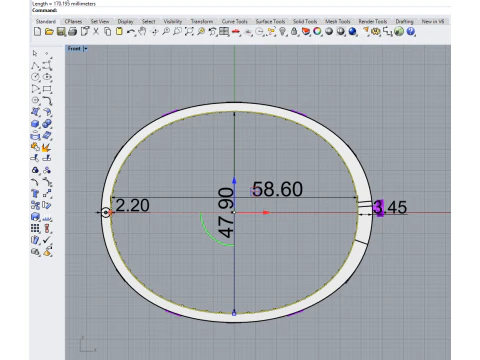Paste from clipboard icon
This screenshot has height=360, width=480.
click(119, 32)
